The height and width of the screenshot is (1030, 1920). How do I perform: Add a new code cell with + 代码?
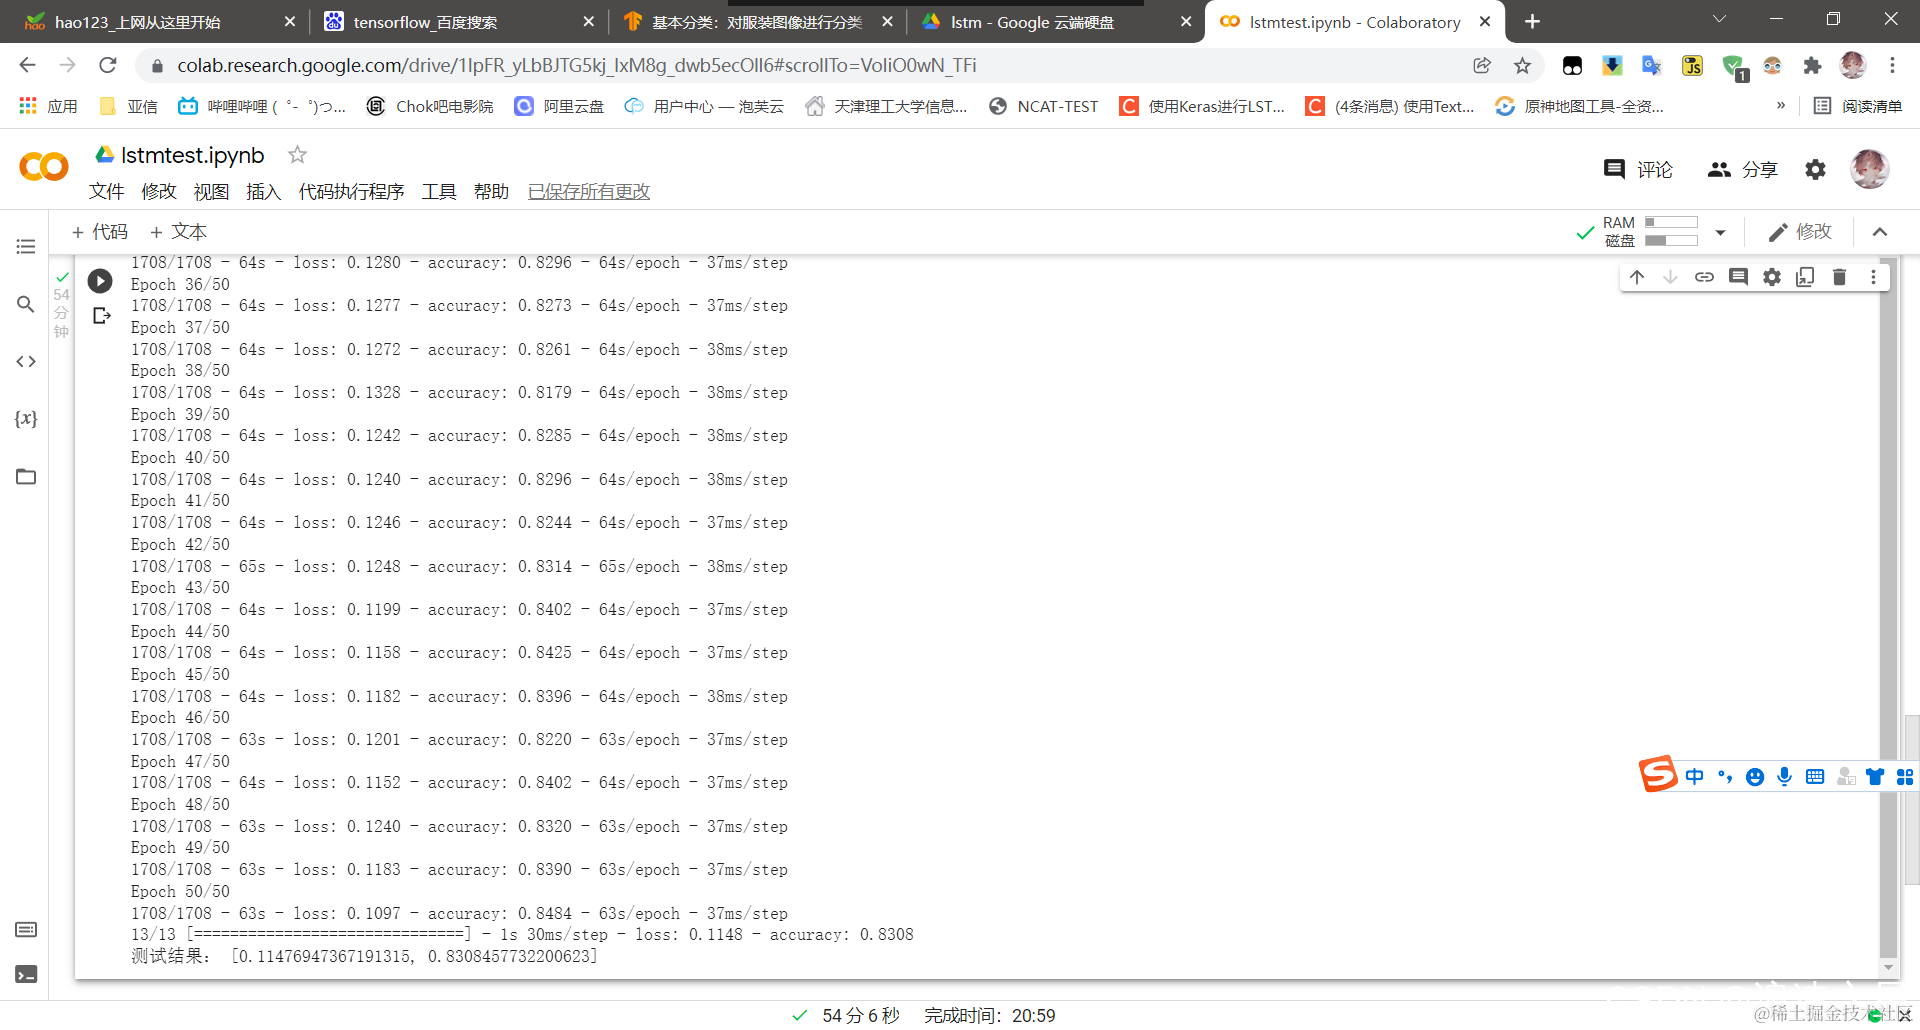tap(99, 231)
